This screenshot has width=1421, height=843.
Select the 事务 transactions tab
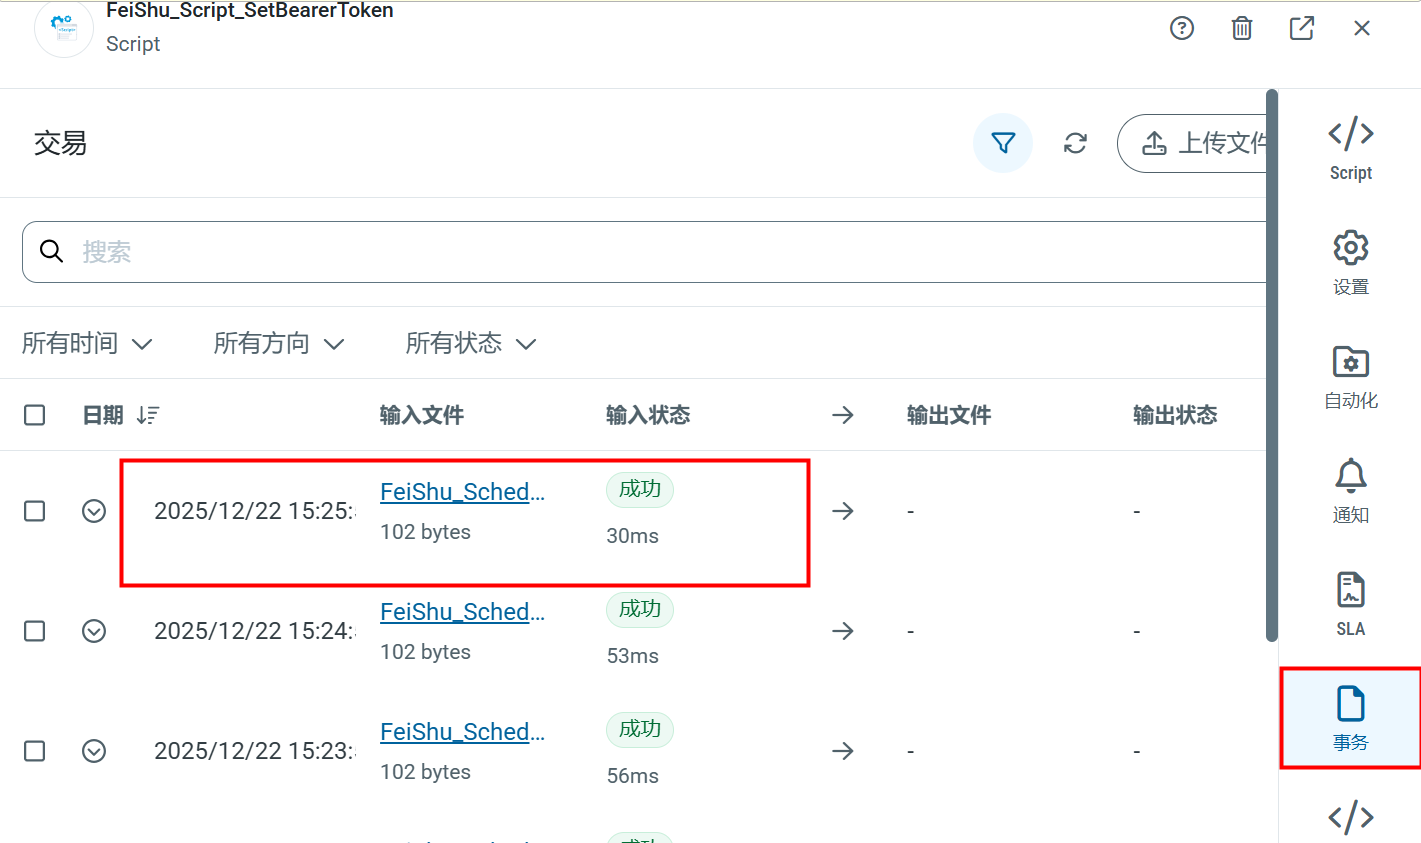tap(1351, 718)
